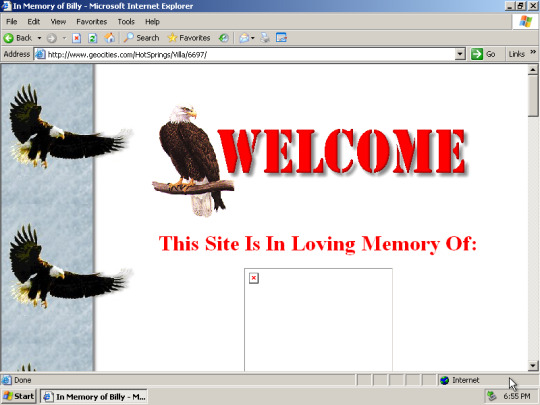Click the Mail envelope icon
This screenshot has height=405, width=540.
(x=244, y=38)
